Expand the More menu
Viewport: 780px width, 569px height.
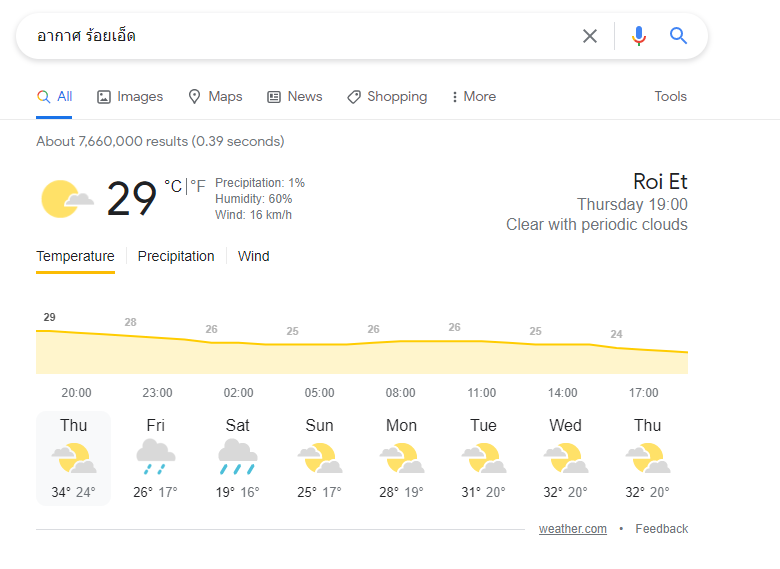coord(474,96)
